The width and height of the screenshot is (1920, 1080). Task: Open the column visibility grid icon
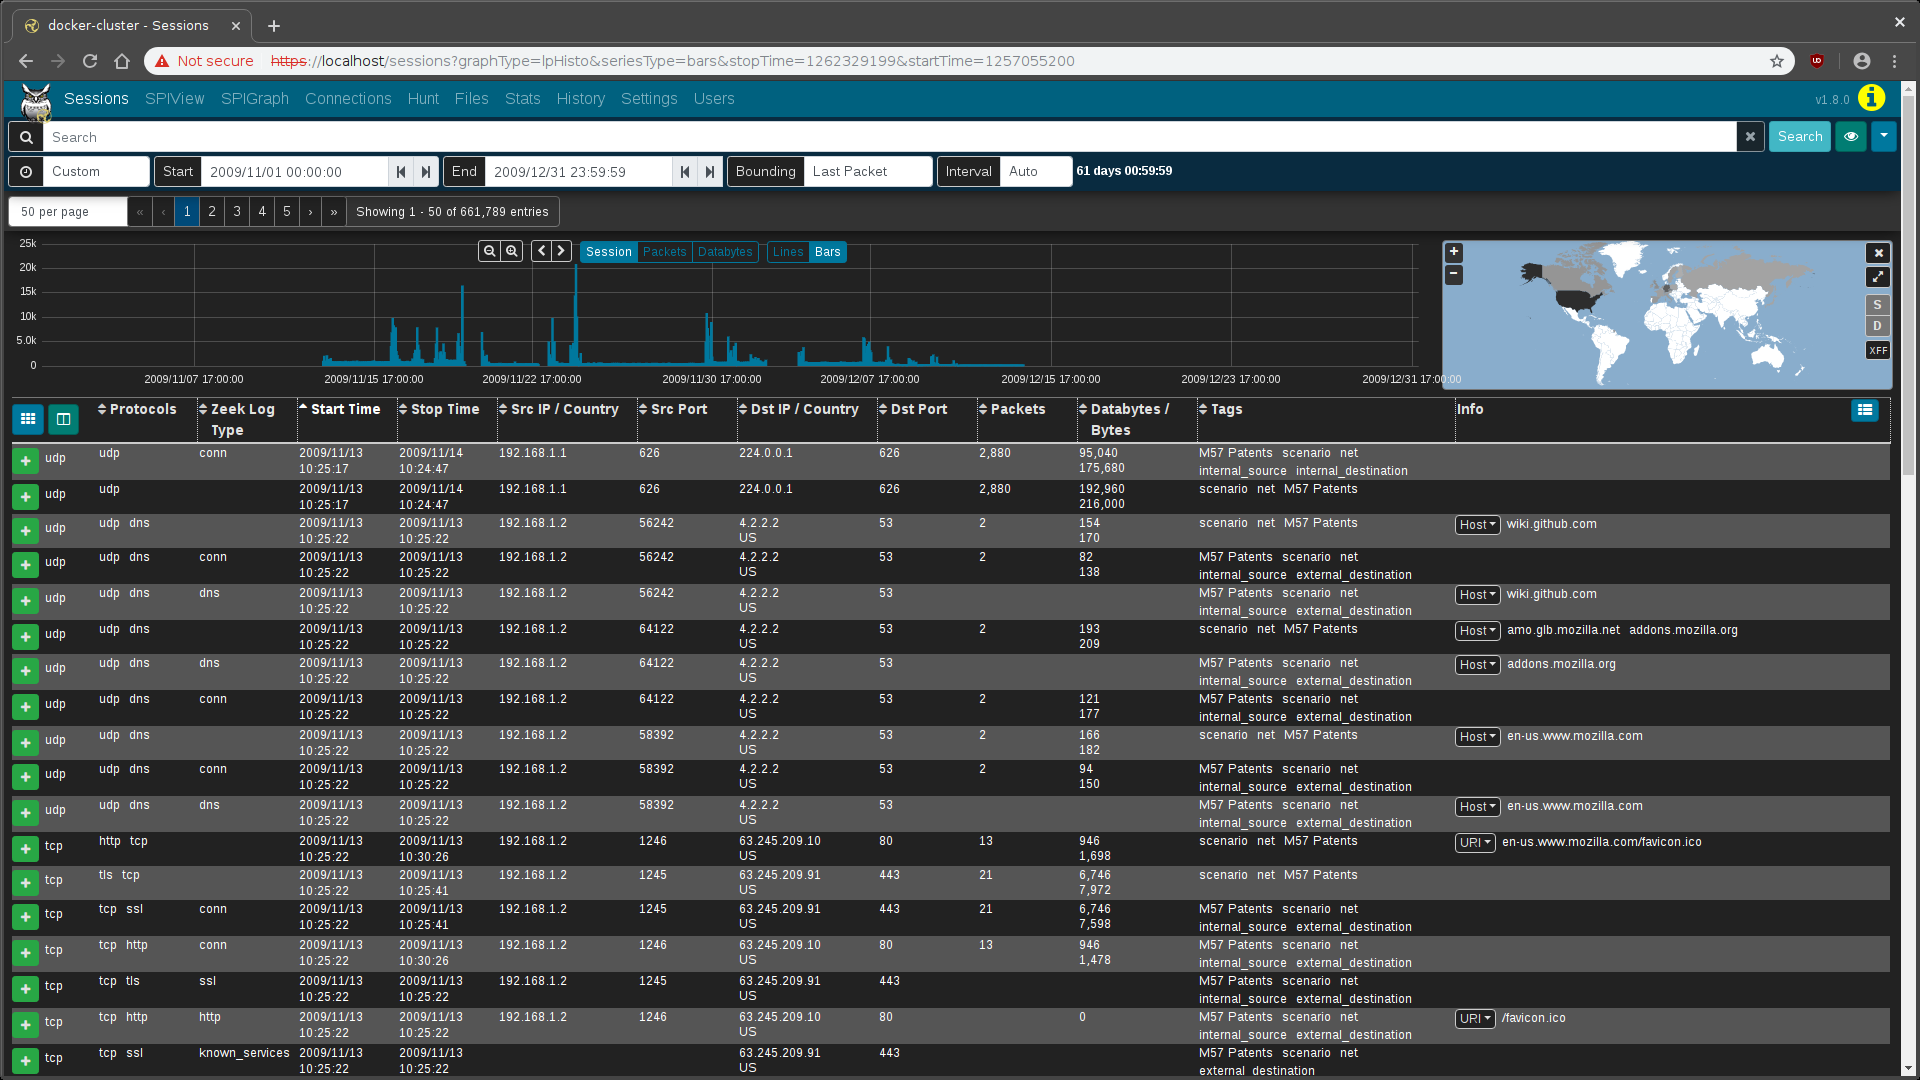pos(28,419)
